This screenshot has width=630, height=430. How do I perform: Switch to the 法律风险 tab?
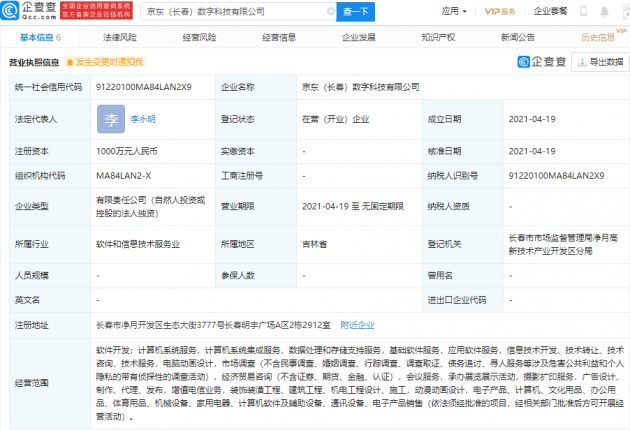pos(120,37)
